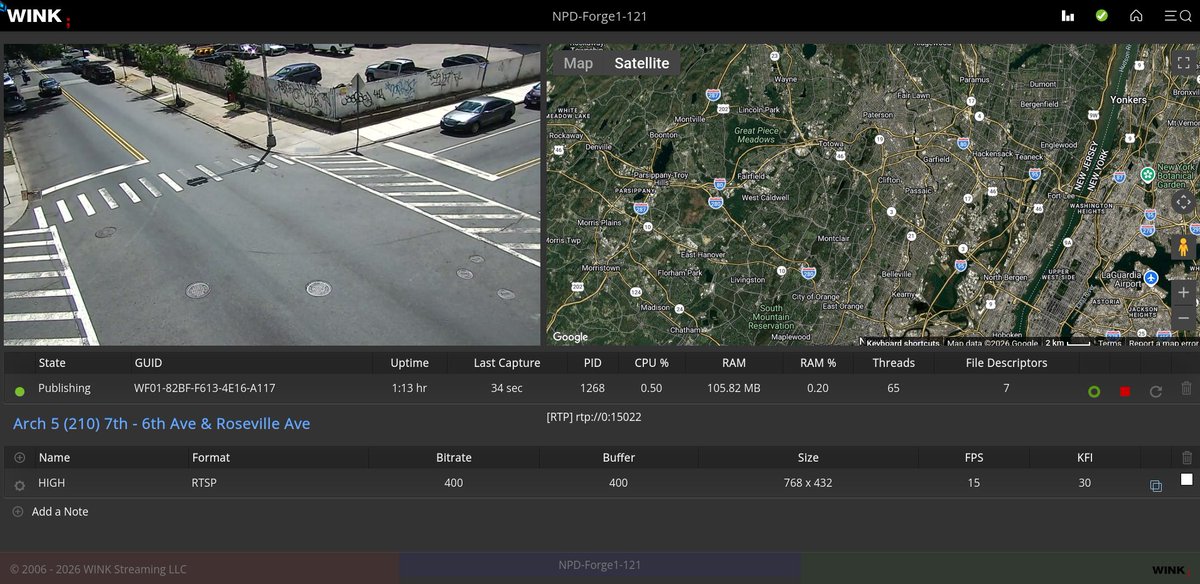Screen dimensions: 1200x584
Task: Duplicate the HIGH stream with copy icon
Action: (1156, 486)
